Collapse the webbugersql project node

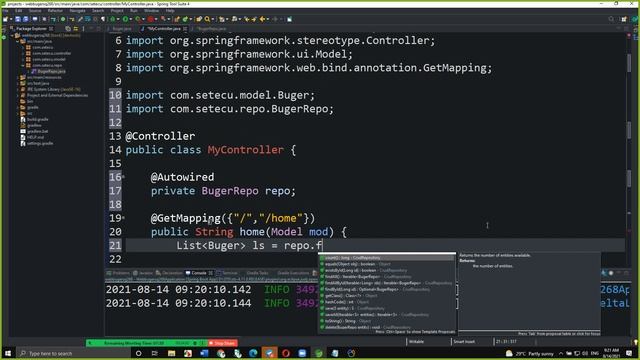(x=12, y=36)
